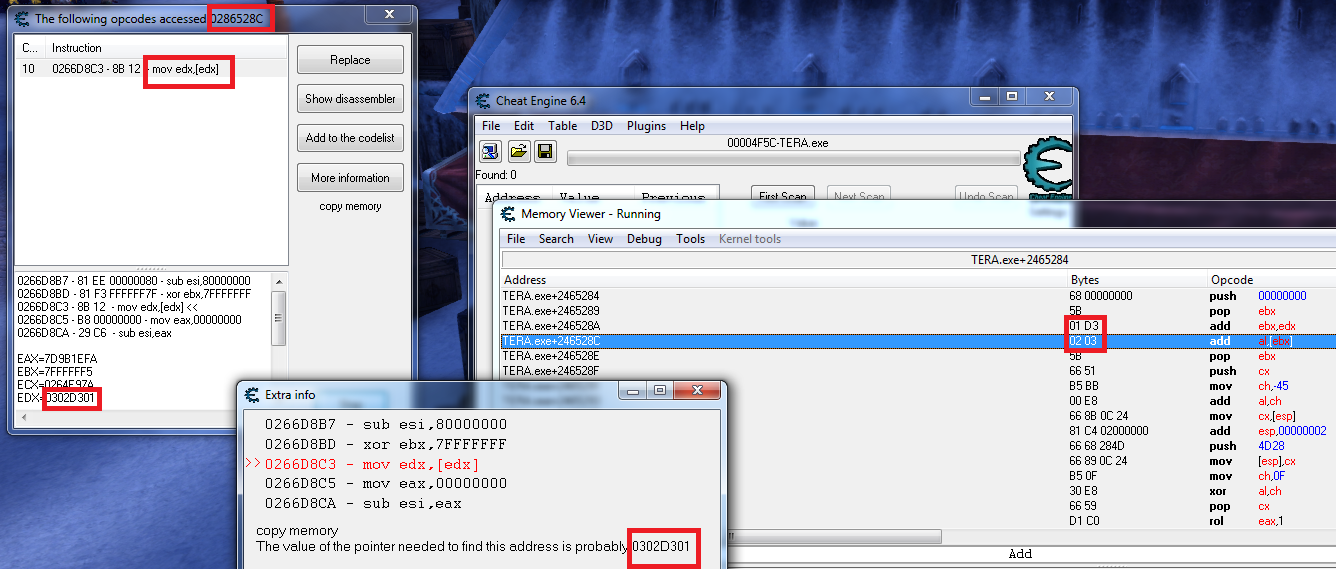Open Memory Viewer's Tools menu
The width and height of the screenshot is (1336, 569).
click(x=690, y=239)
